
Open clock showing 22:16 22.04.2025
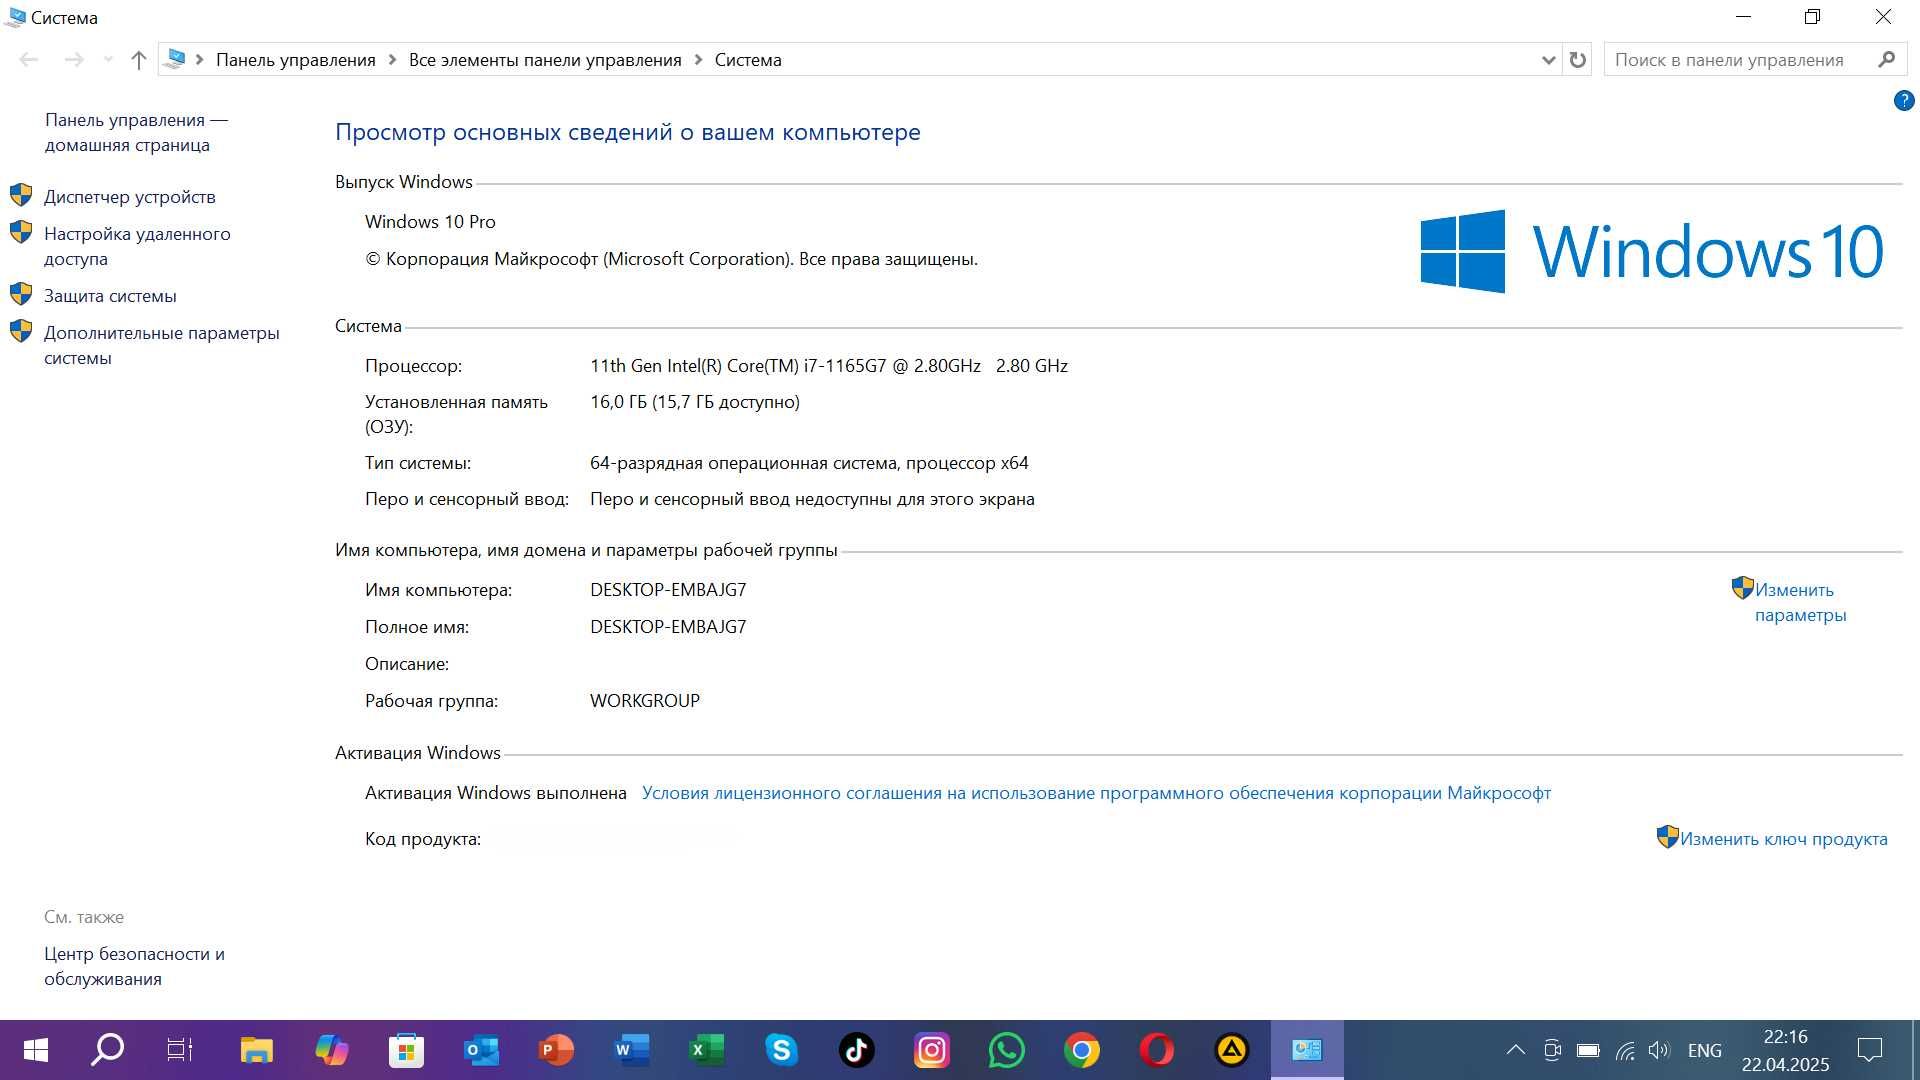(x=1785, y=1050)
